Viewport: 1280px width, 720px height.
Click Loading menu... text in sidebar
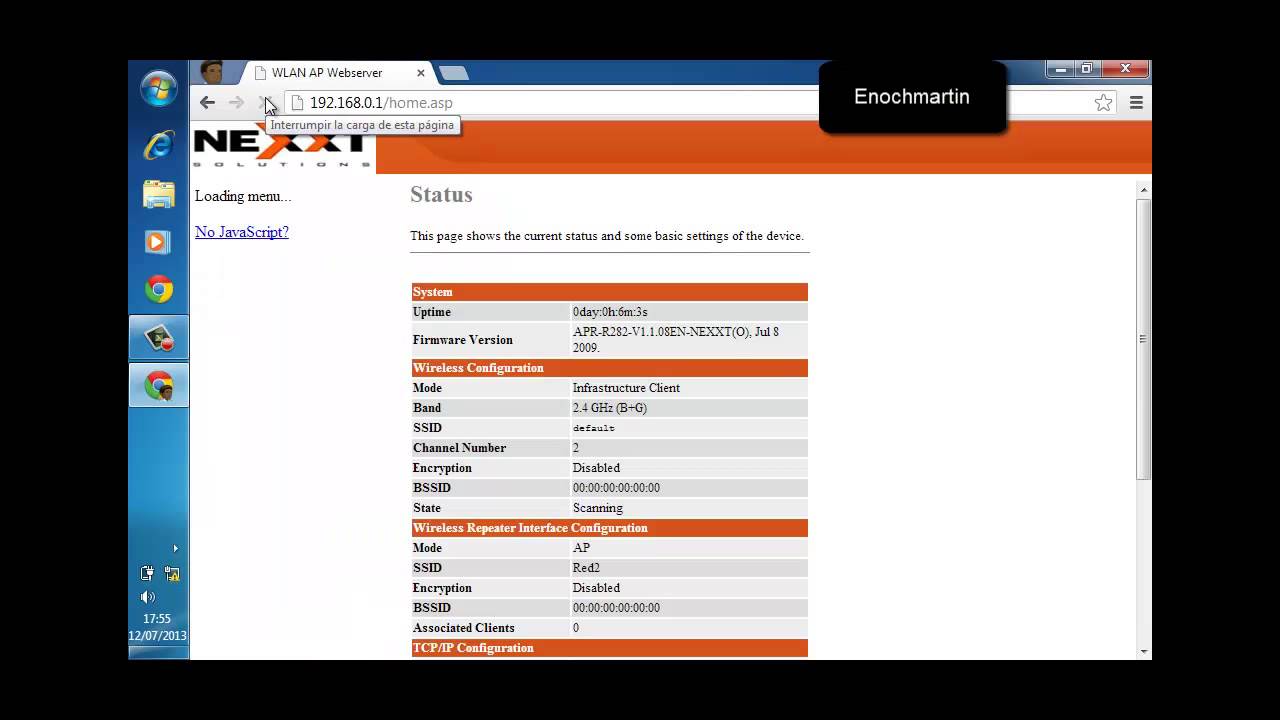[x=243, y=196]
